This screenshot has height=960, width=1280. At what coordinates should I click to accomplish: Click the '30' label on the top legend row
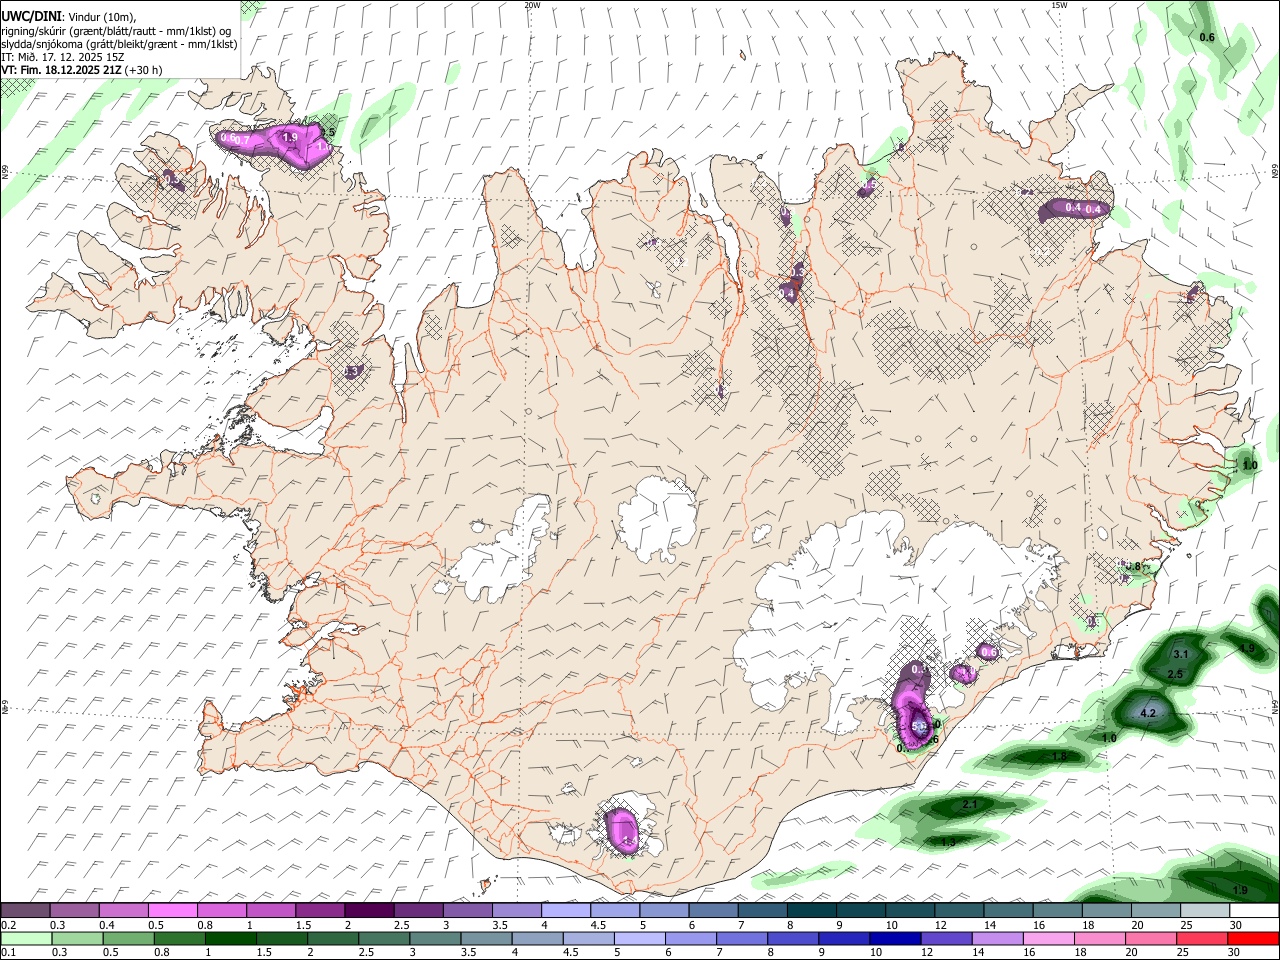(x=1235, y=925)
